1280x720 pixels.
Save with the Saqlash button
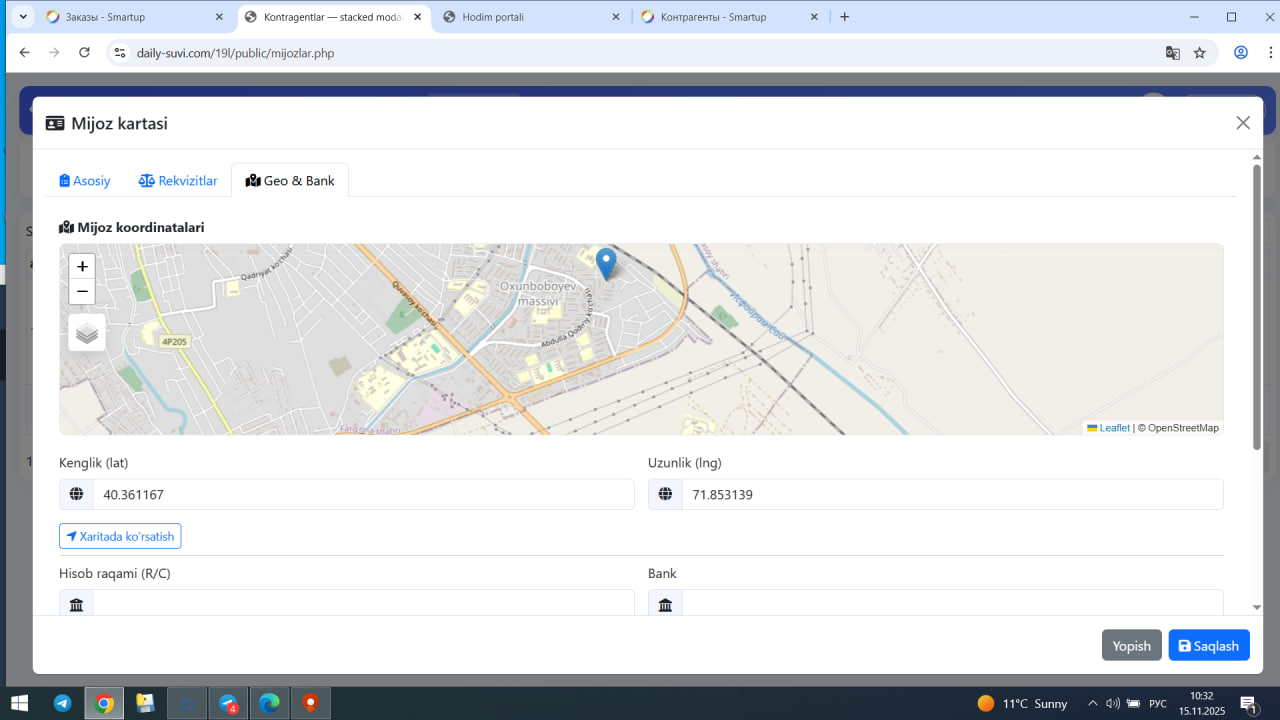point(1208,646)
